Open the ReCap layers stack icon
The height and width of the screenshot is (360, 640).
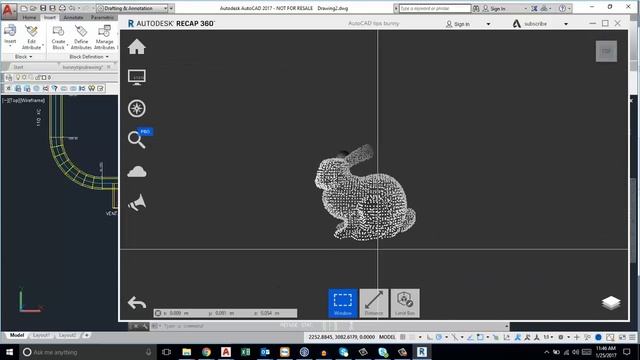[611, 303]
